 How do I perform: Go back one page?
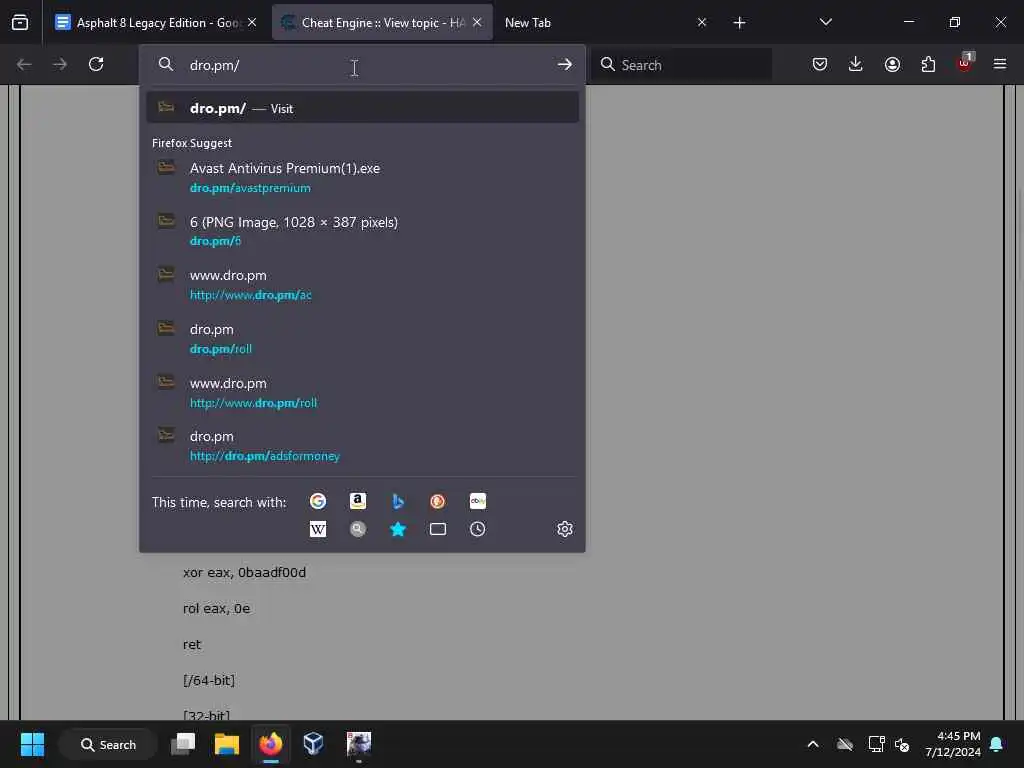24,65
